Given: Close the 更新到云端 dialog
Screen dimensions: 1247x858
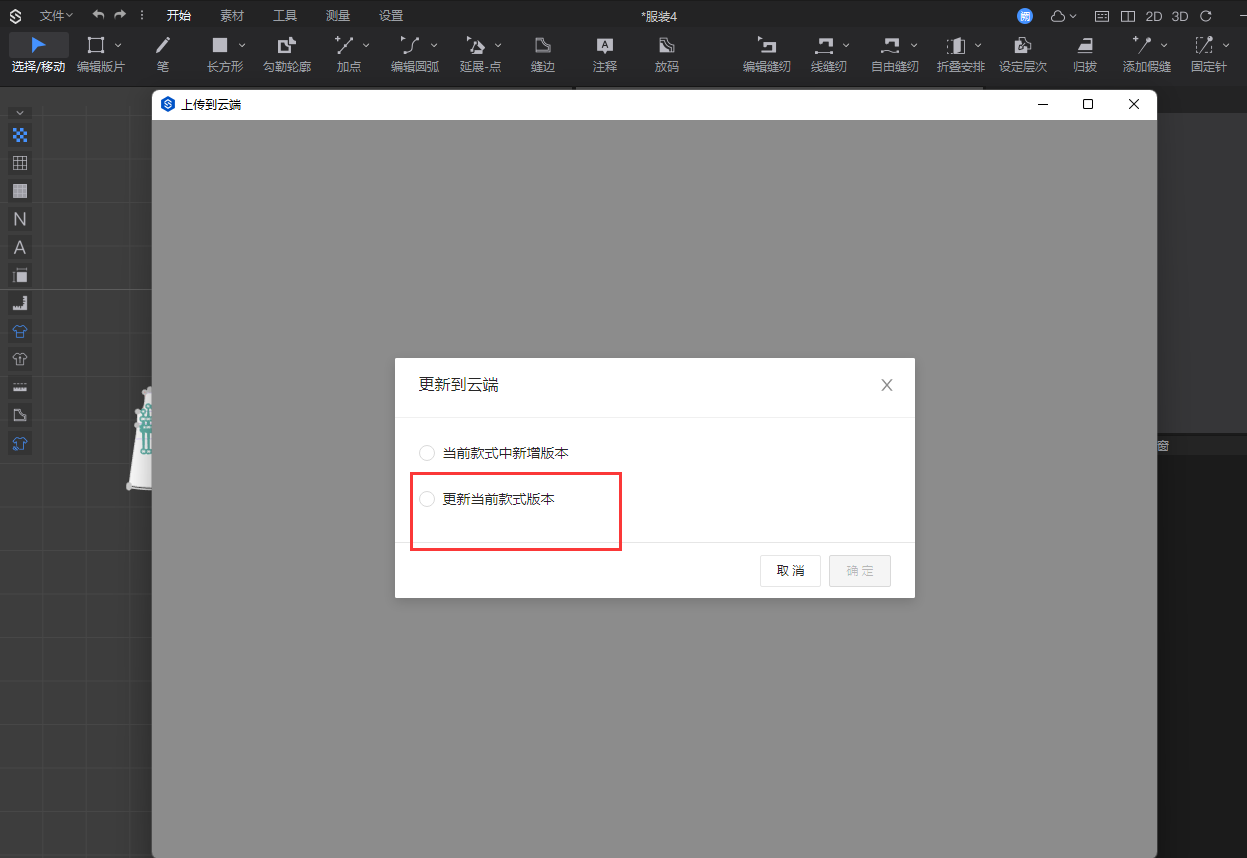Looking at the screenshot, I should [886, 385].
